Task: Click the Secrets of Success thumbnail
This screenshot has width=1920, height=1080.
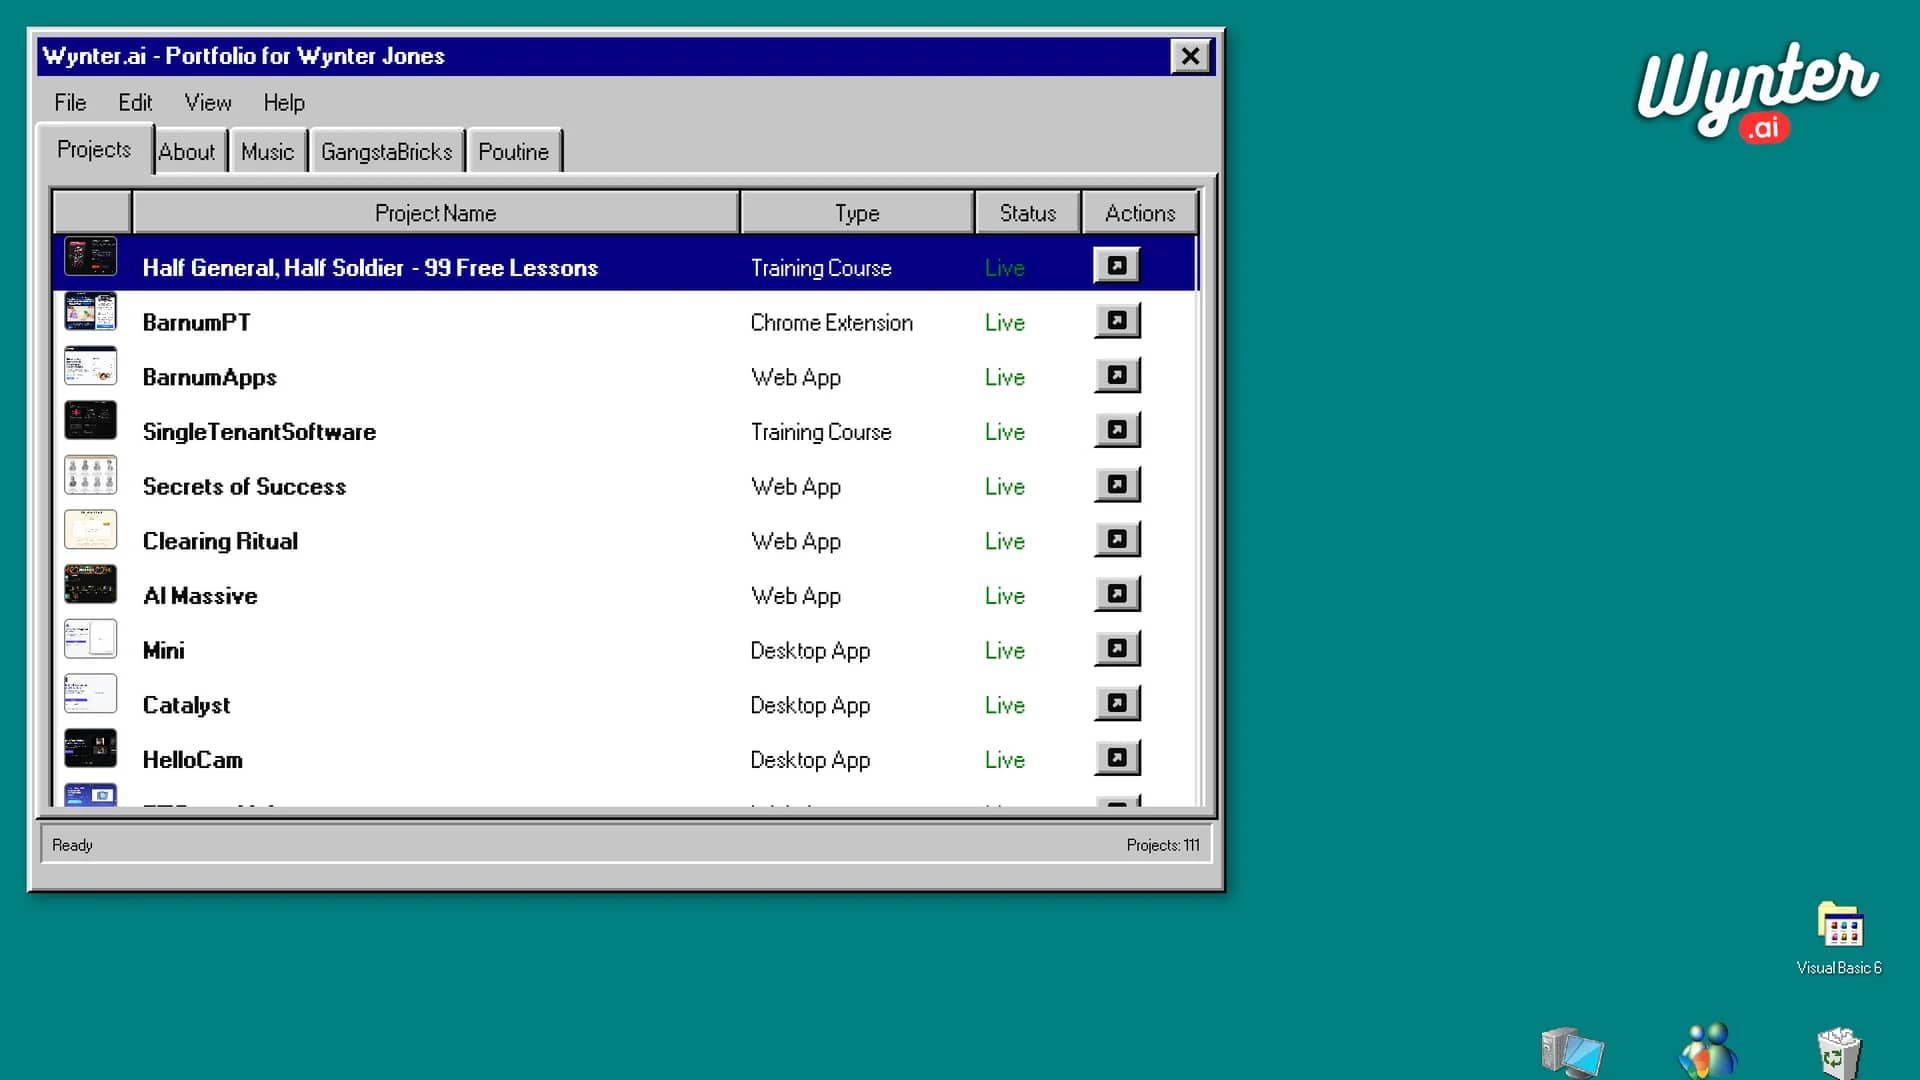Action: [x=90, y=475]
